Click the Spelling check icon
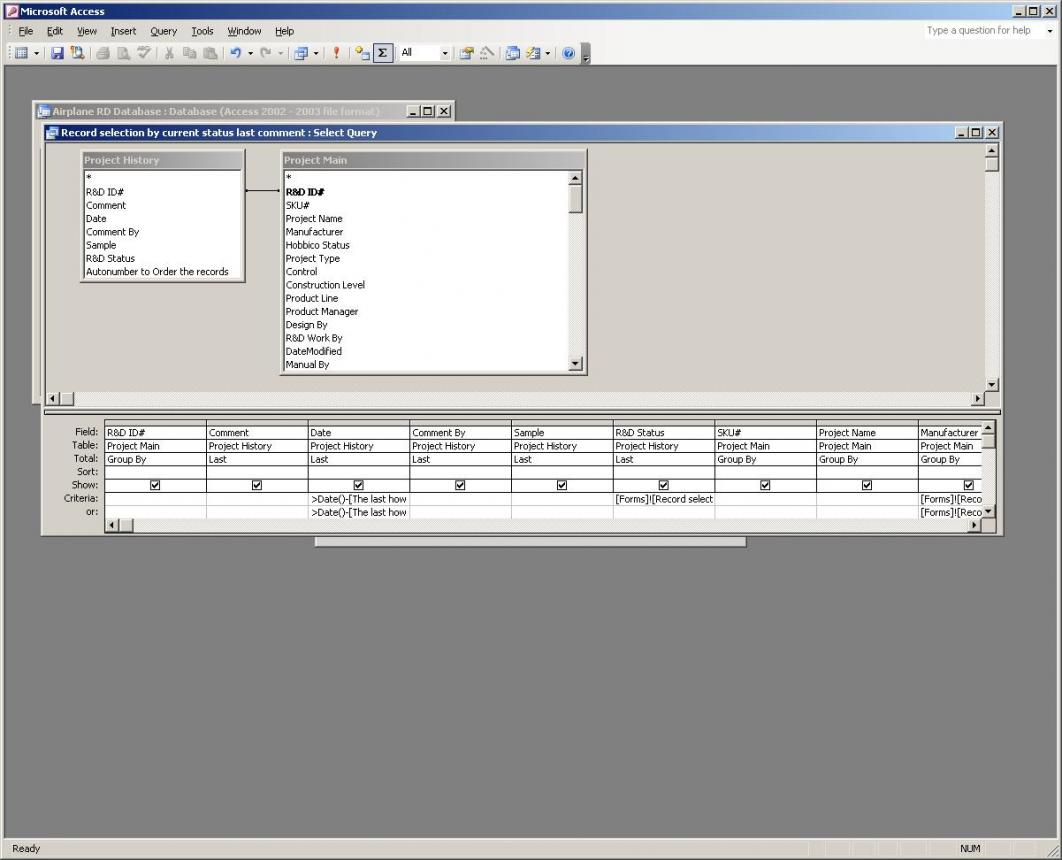 click(x=144, y=53)
